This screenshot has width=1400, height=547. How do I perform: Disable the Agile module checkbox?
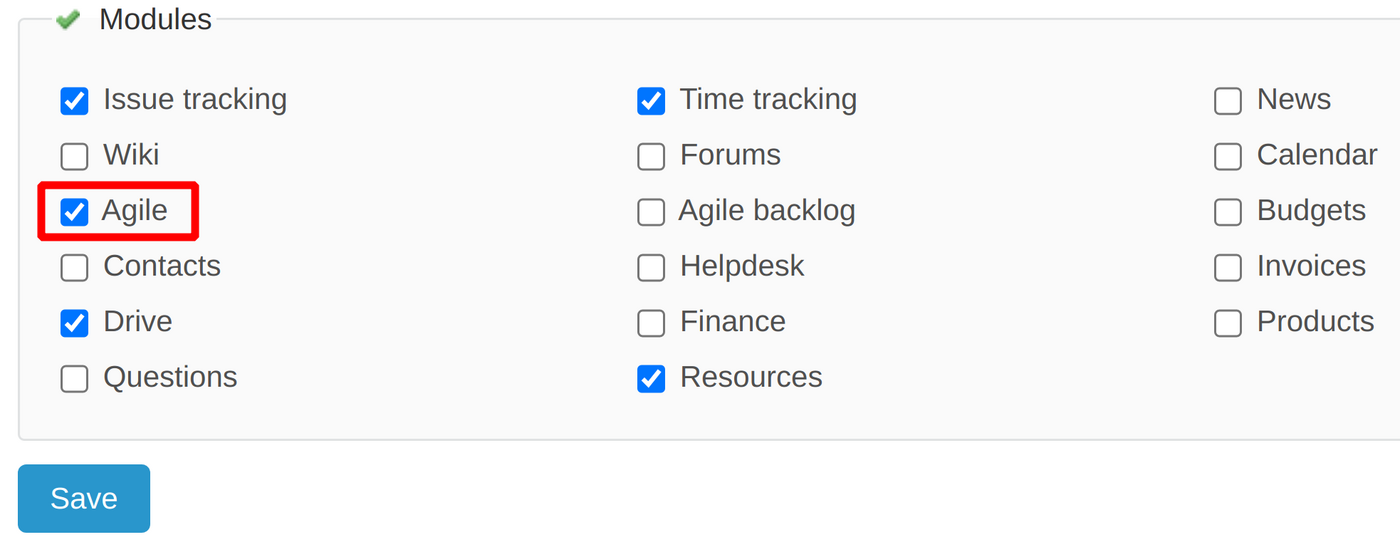[x=75, y=212]
